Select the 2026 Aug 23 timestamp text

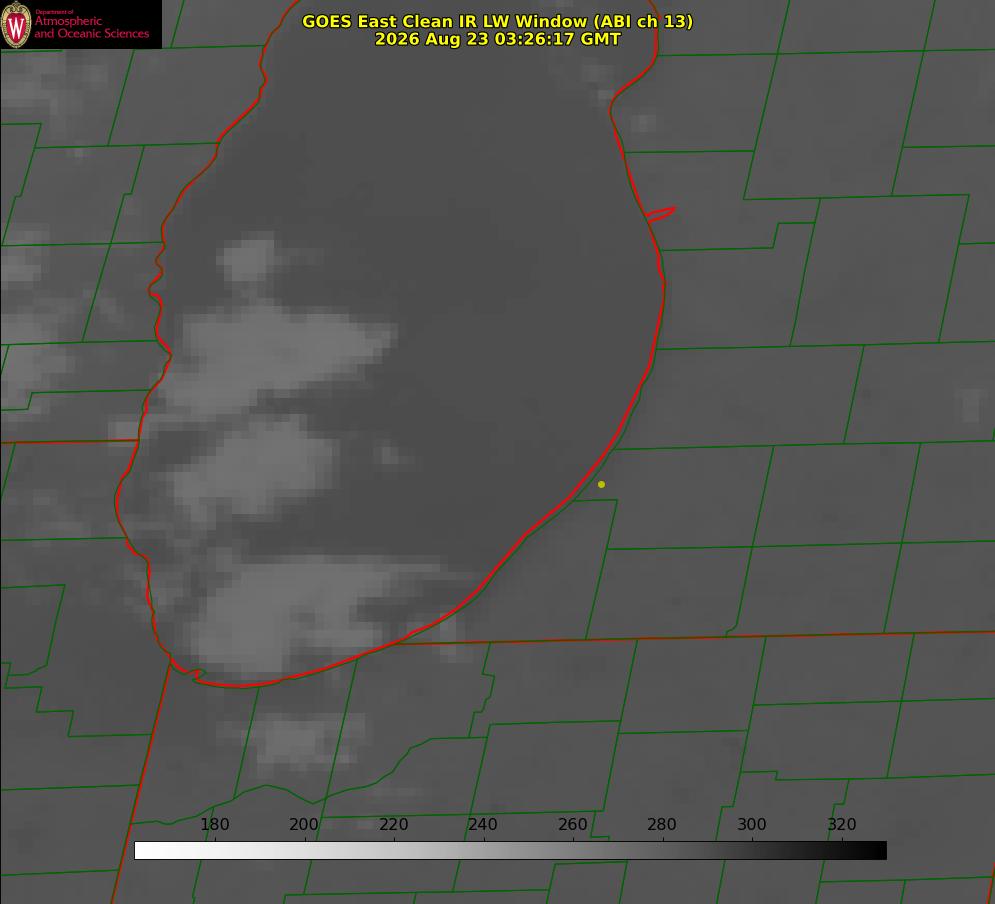click(497, 39)
